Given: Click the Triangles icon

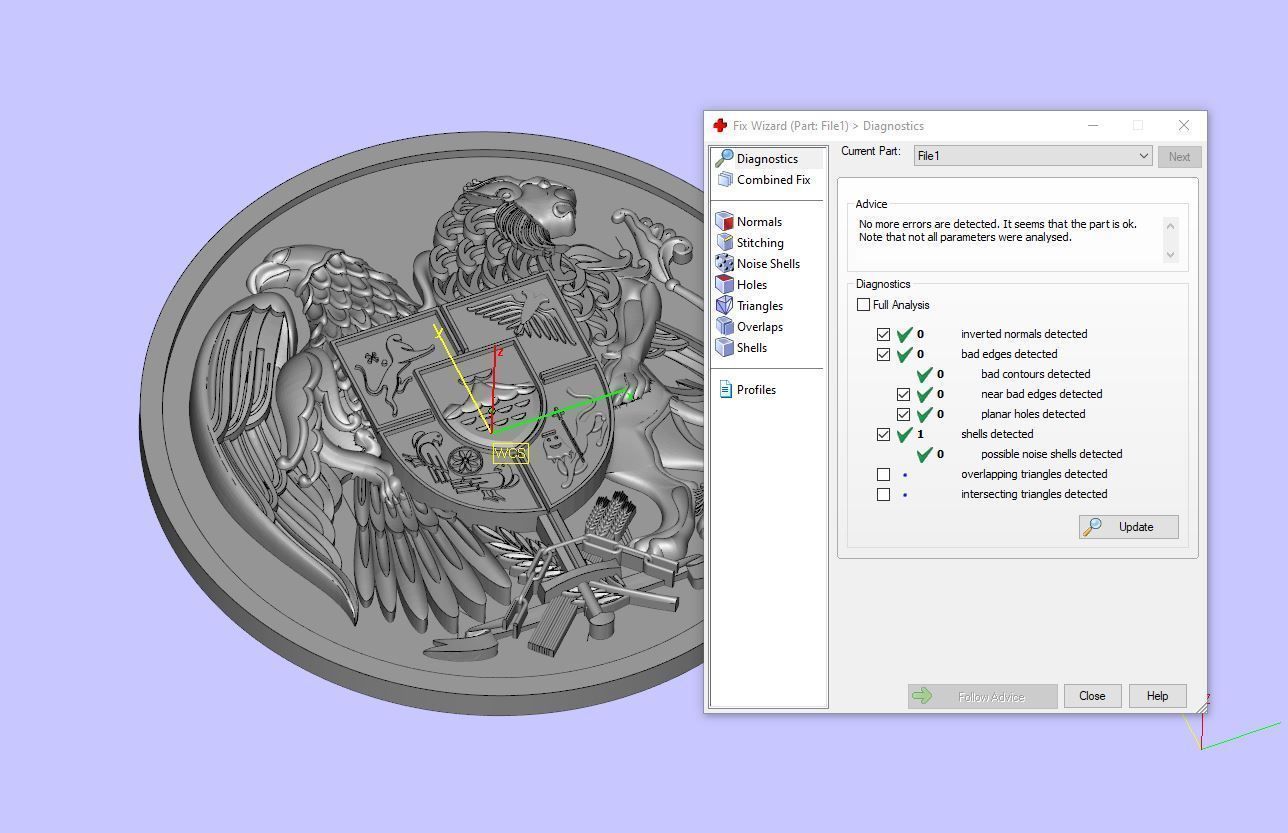Looking at the screenshot, I should (725, 306).
